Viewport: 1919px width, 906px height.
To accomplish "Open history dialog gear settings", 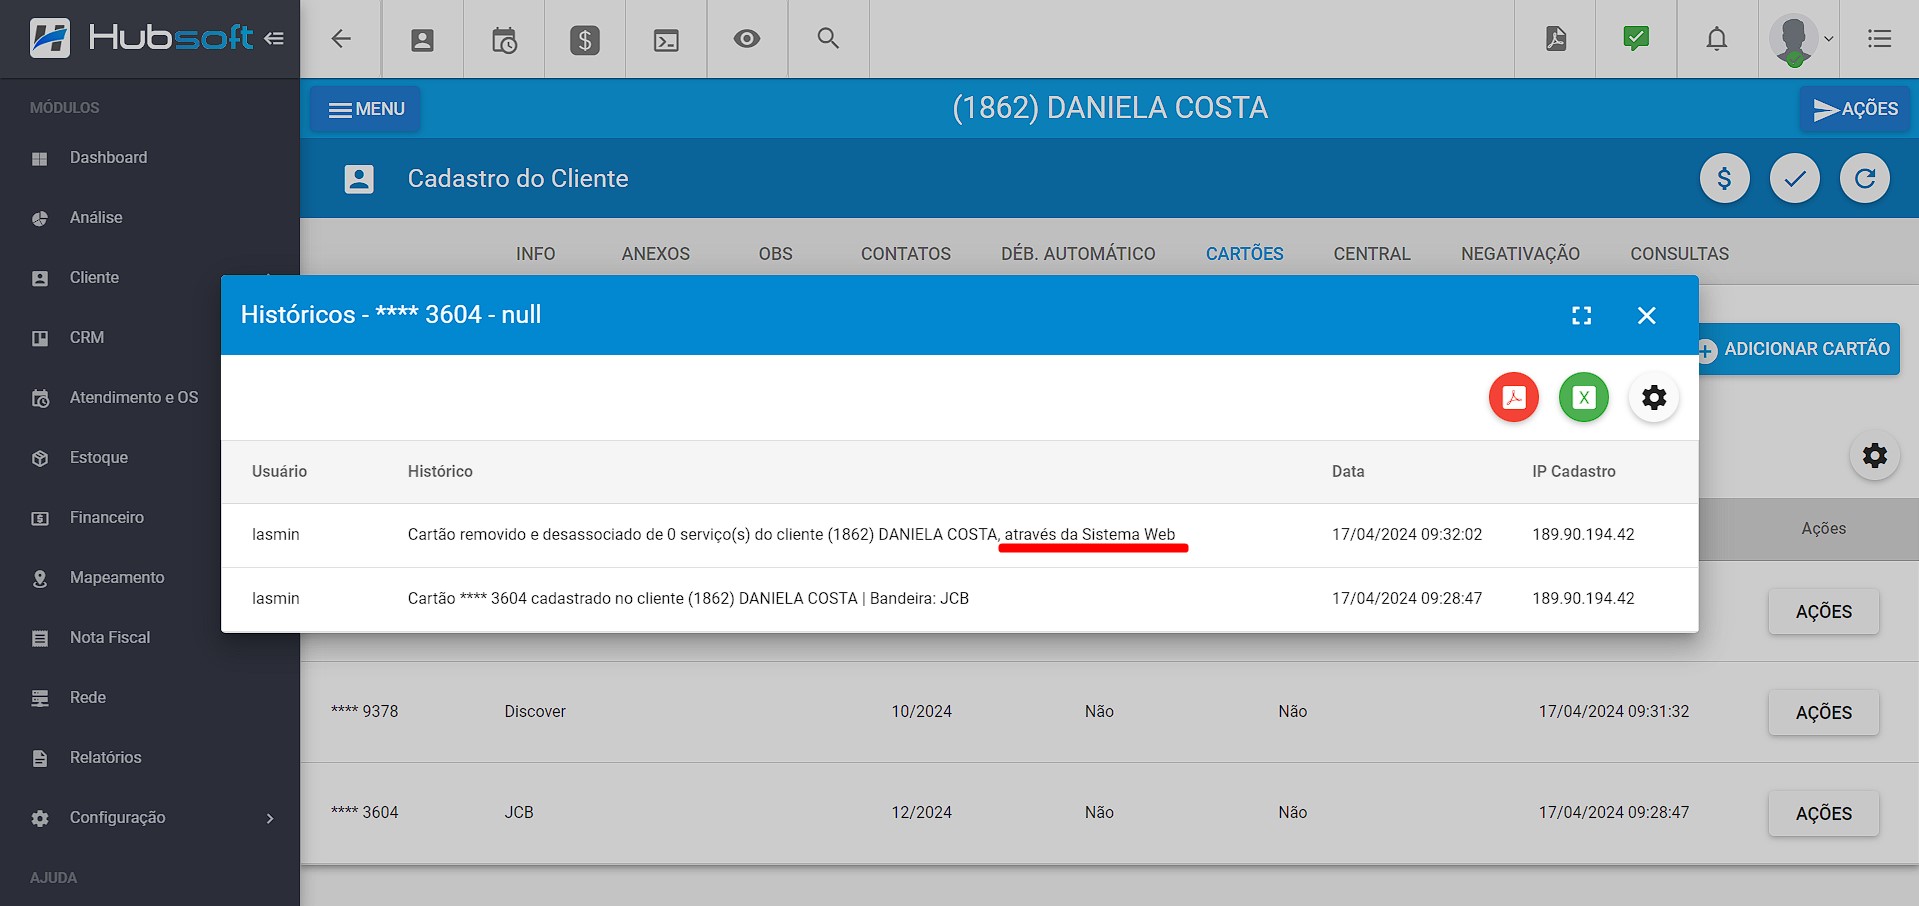I will (x=1653, y=397).
